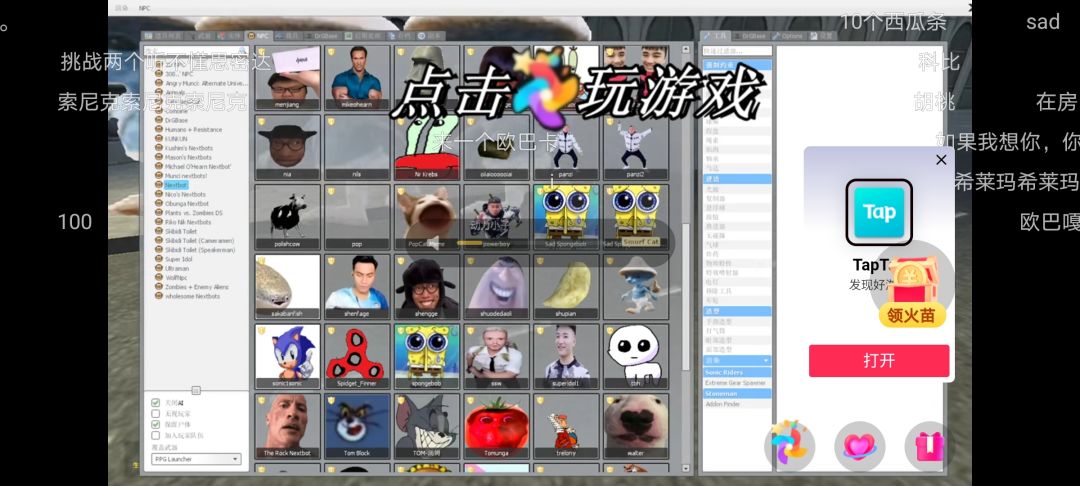This screenshot has width=1080, height=486.
Task: Focus the tool filter field in right panel
Action: point(737,51)
